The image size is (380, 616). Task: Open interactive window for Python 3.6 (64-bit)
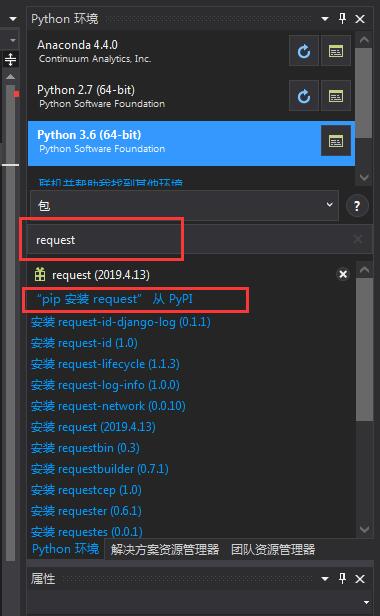(336, 141)
